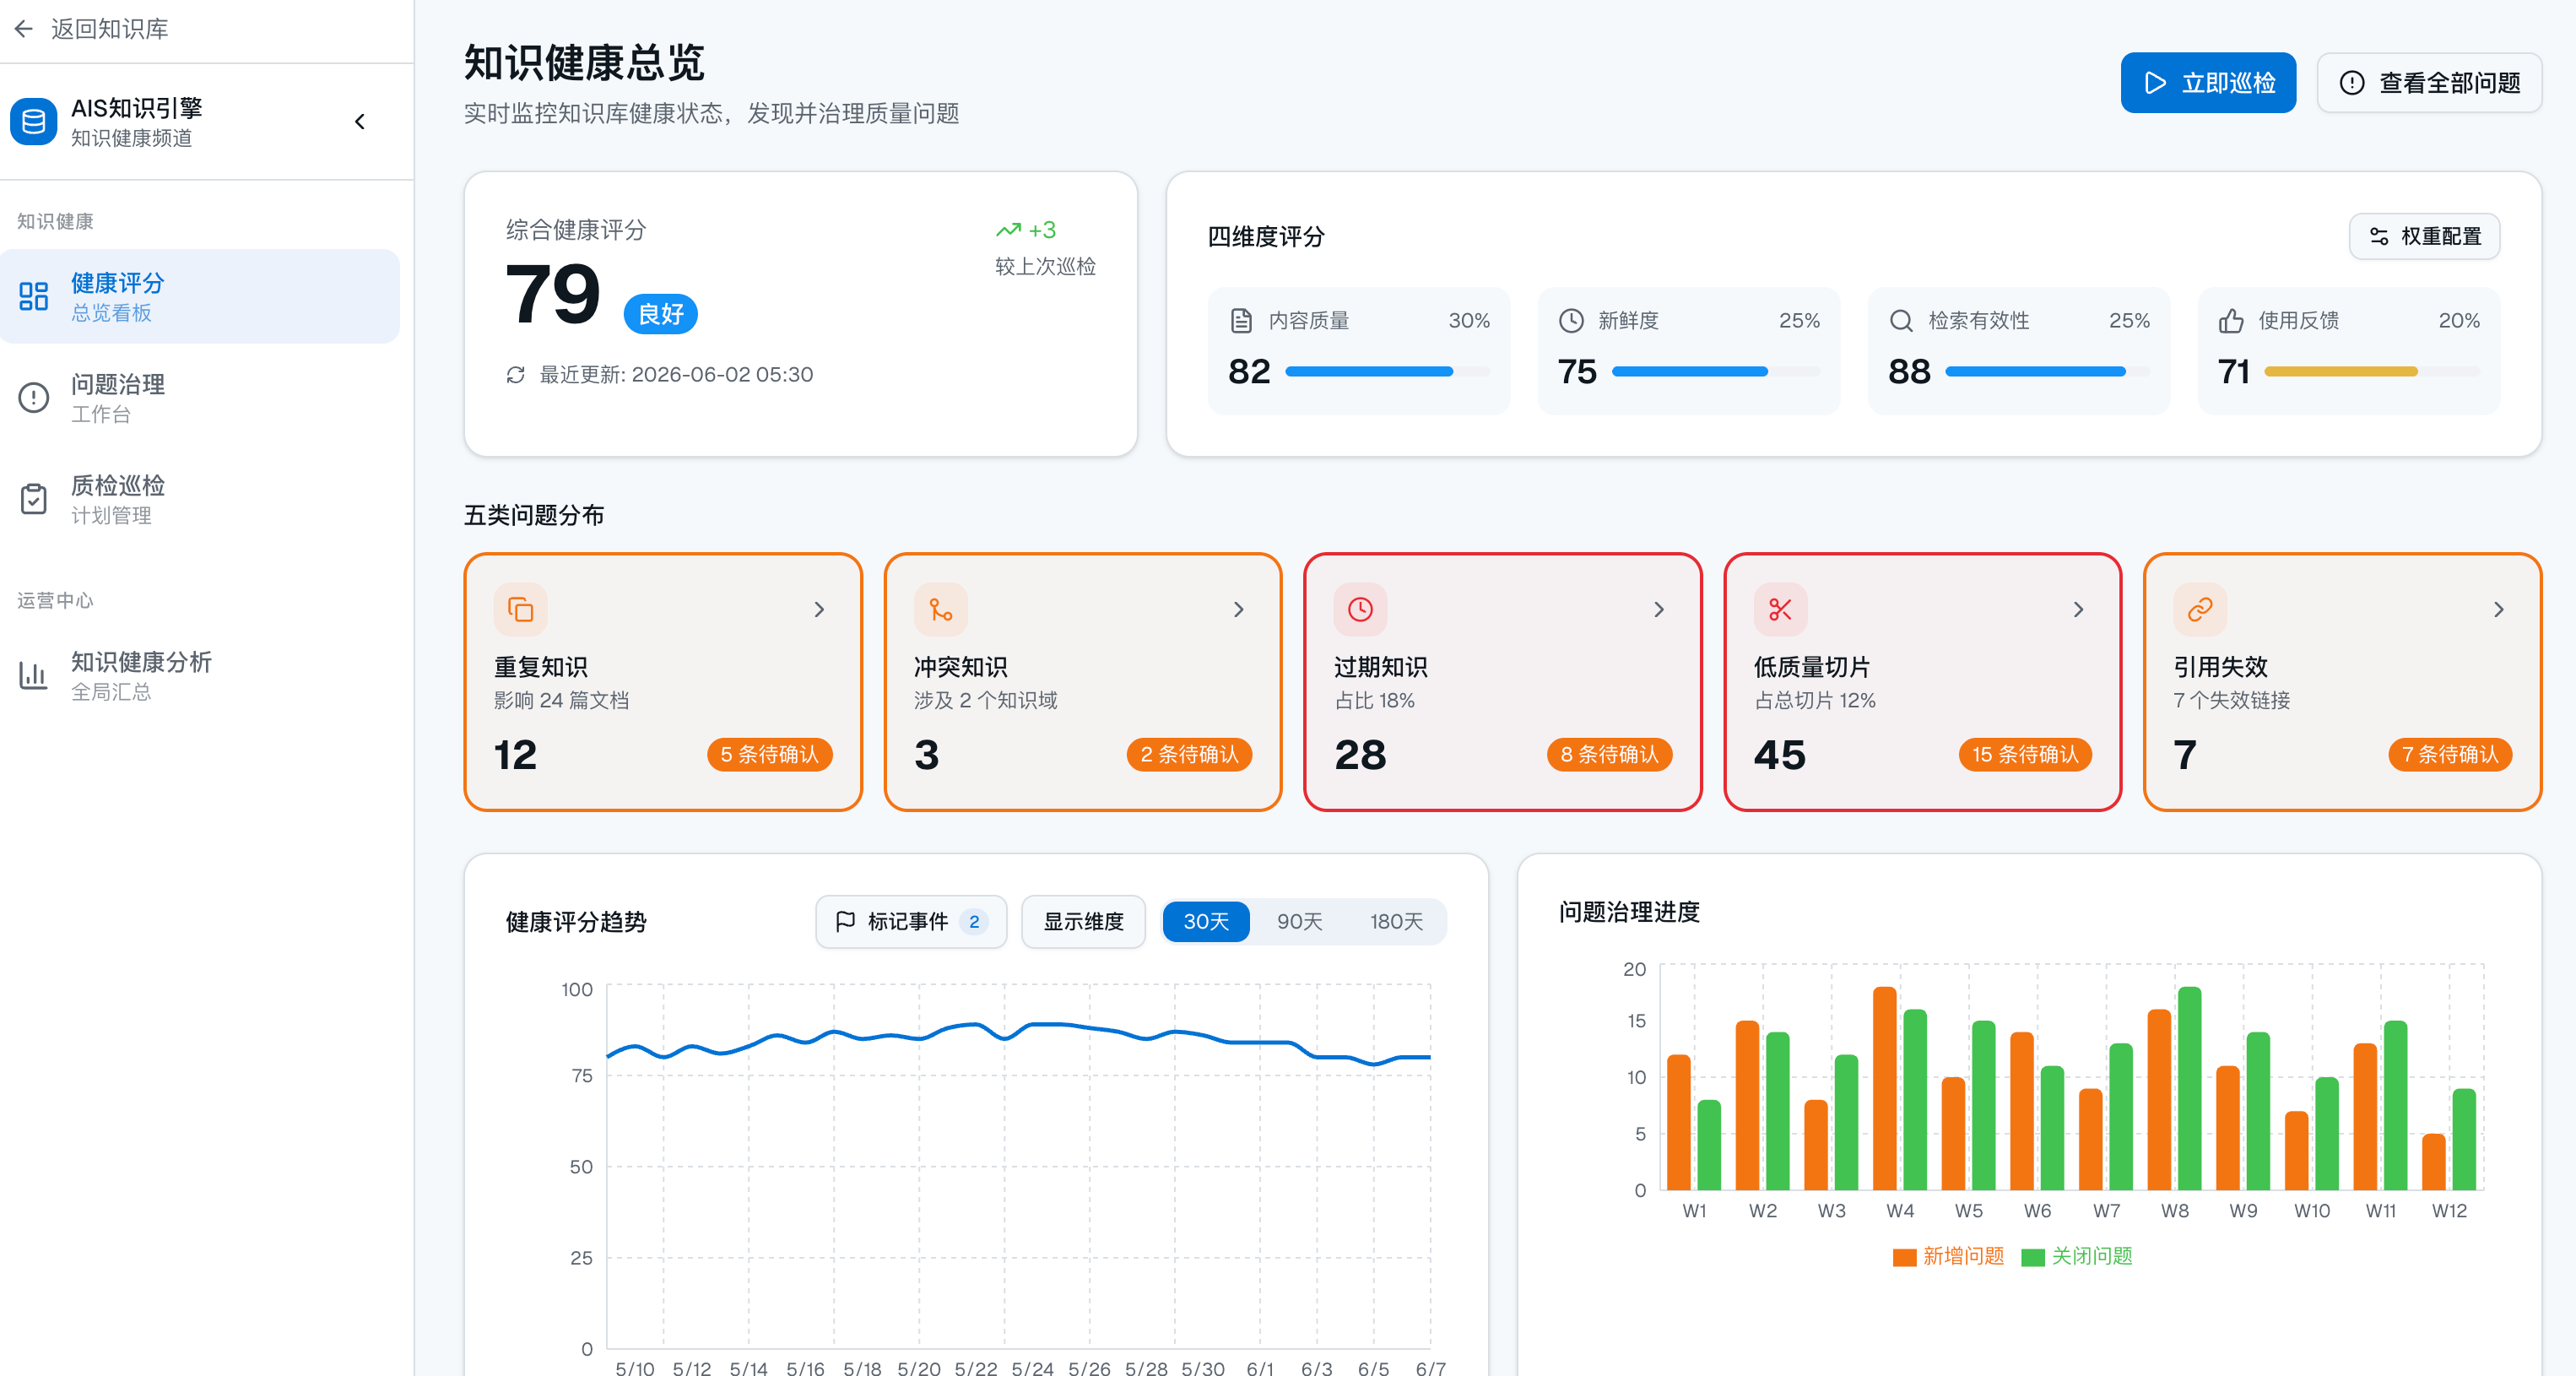The image size is (2576, 1376).
Task: Click the alert icon in 查看全部问题
Action: (x=2352, y=83)
